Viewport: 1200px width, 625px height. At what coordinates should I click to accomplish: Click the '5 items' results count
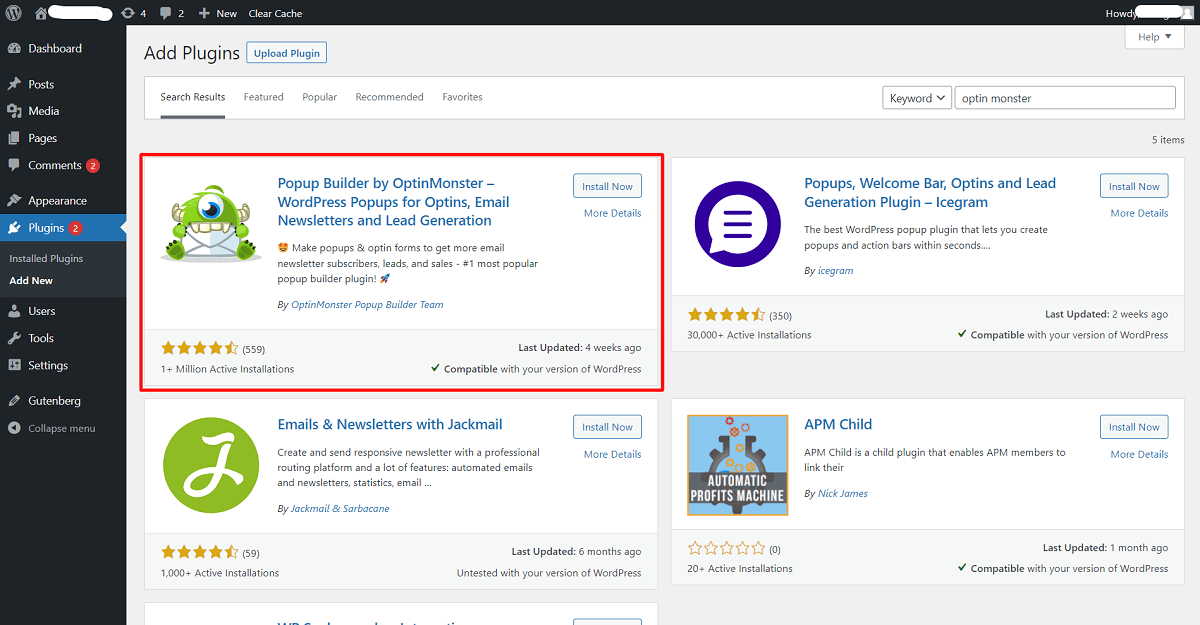point(1168,140)
